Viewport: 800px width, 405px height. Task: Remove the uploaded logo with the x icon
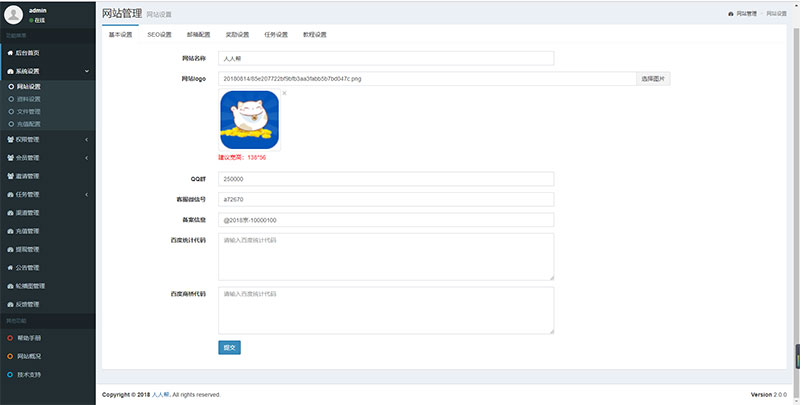pos(284,93)
